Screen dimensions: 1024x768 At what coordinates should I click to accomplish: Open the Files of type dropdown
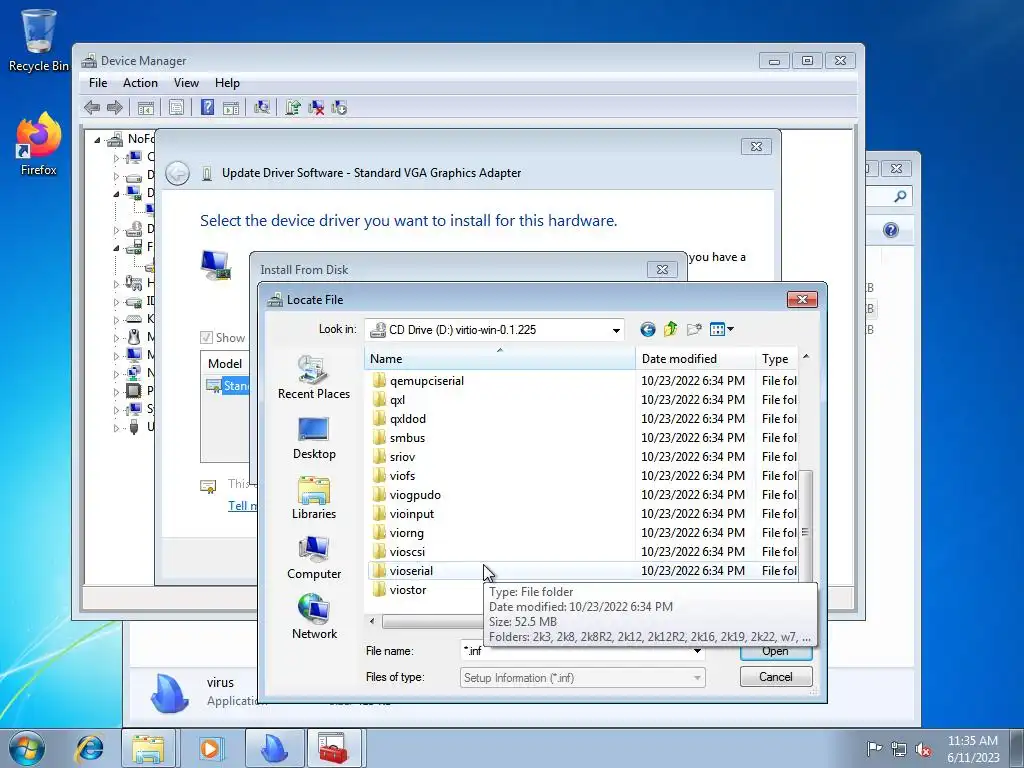582,678
